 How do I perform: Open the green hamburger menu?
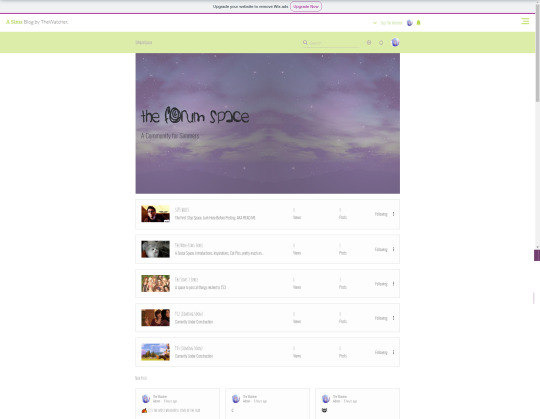525,21
